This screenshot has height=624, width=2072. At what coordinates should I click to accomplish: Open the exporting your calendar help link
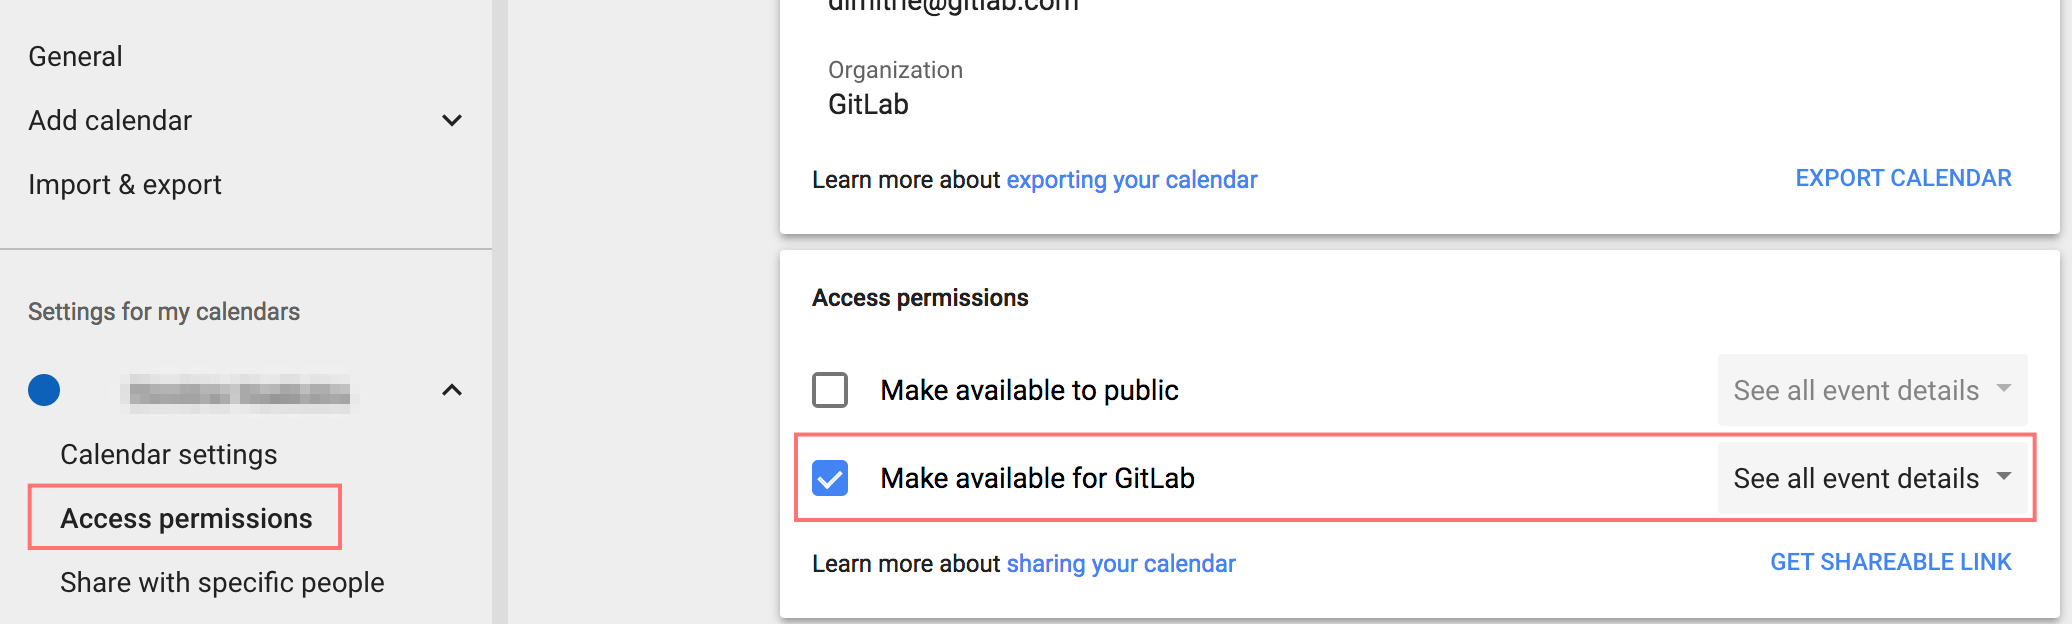[1132, 179]
